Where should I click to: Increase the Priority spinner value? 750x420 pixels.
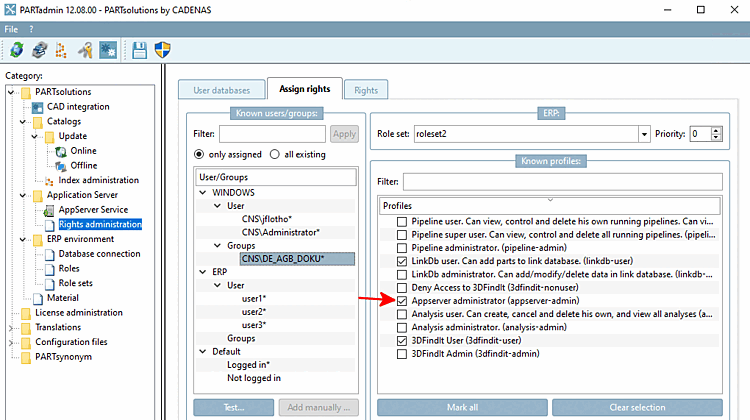coord(716,131)
